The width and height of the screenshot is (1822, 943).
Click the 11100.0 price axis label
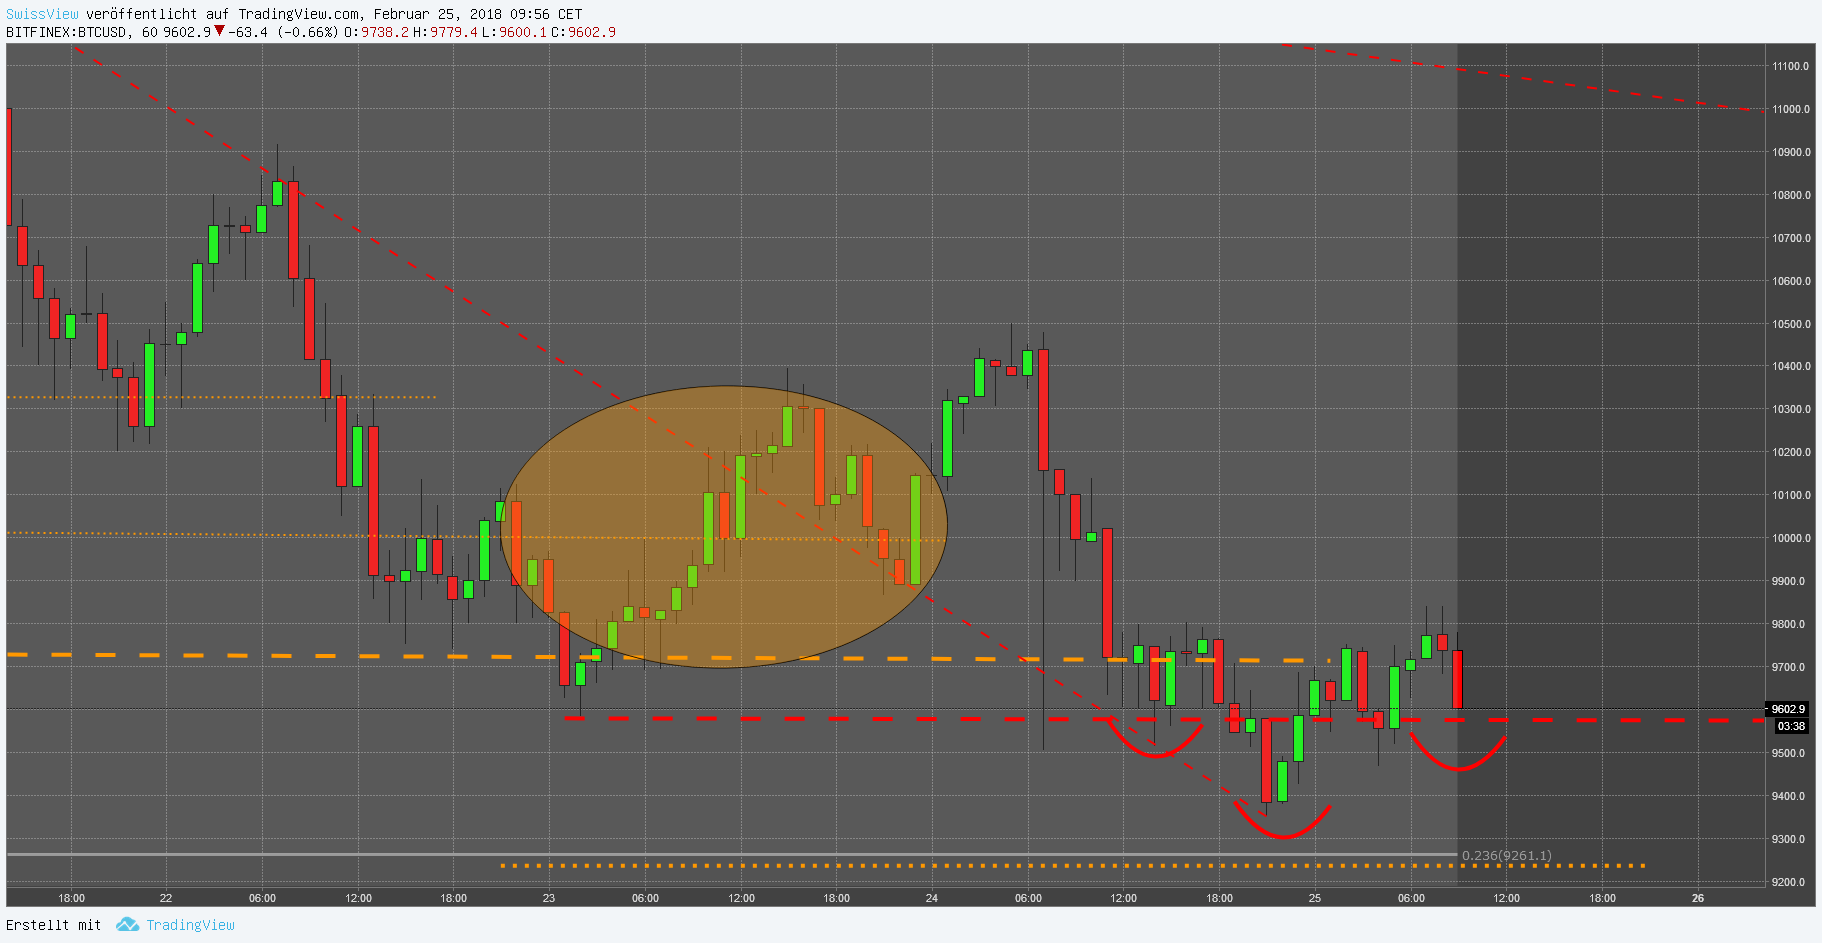[1791, 66]
